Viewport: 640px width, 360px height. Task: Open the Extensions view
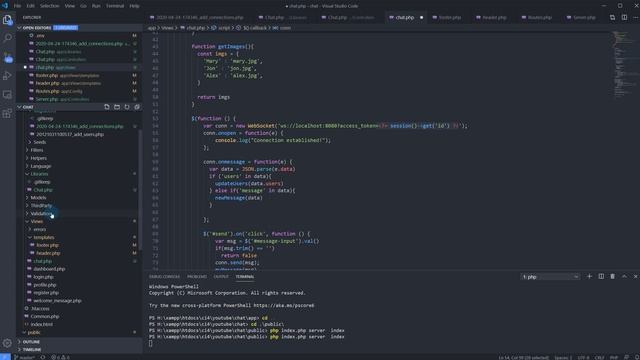tap(7, 113)
